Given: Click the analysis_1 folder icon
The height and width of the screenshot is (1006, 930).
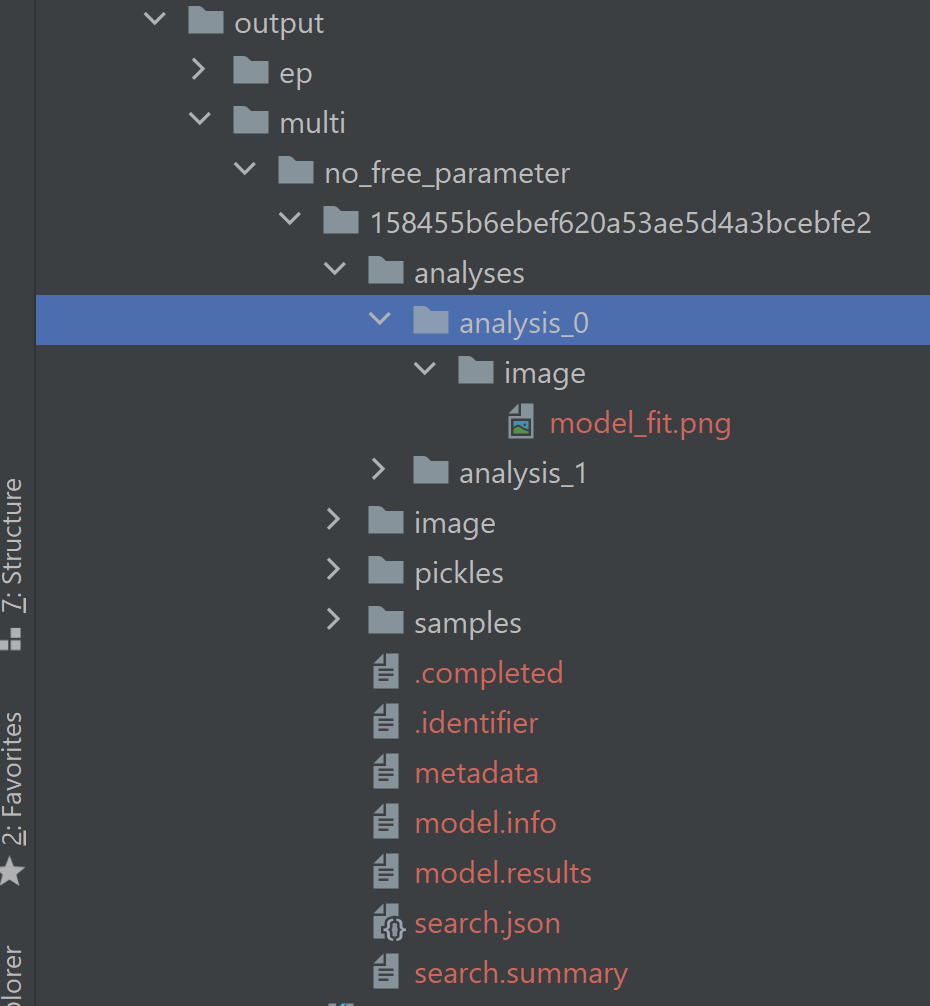Looking at the screenshot, I should coord(430,470).
